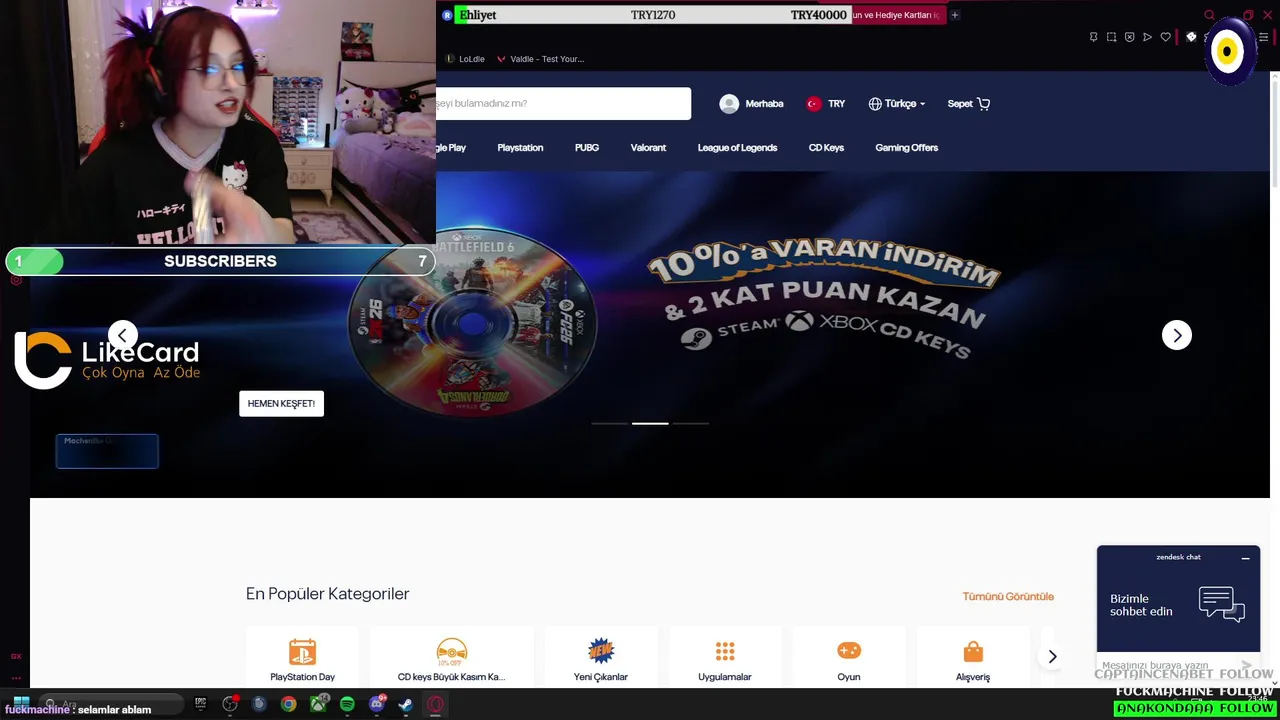Expand the Türkçe language dropdown
The height and width of the screenshot is (720, 1280).
pyautogui.click(x=897, y=103)
